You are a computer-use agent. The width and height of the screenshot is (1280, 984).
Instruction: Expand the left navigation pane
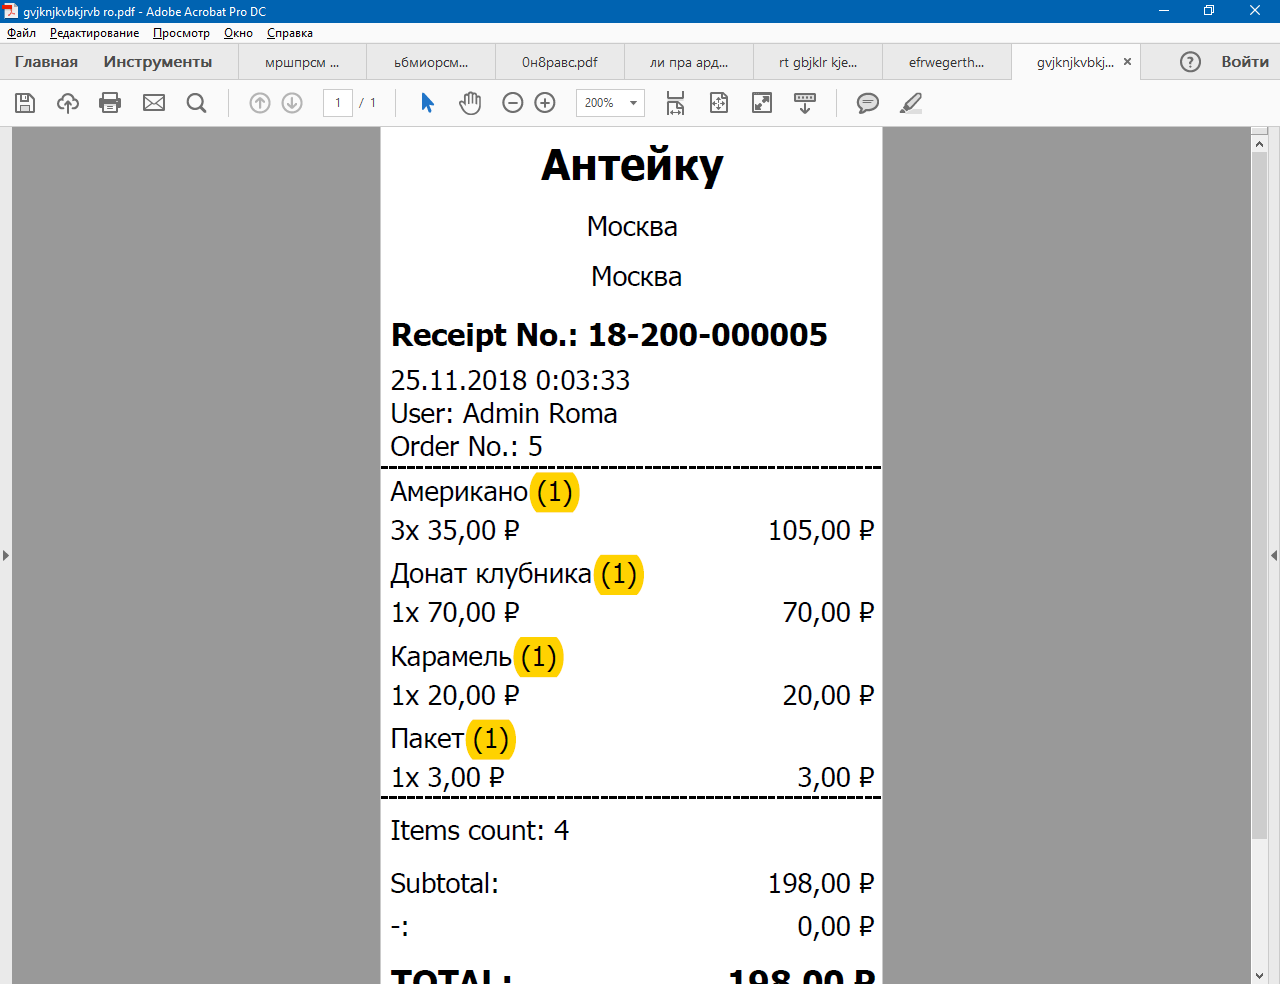(x=6, y=555)
